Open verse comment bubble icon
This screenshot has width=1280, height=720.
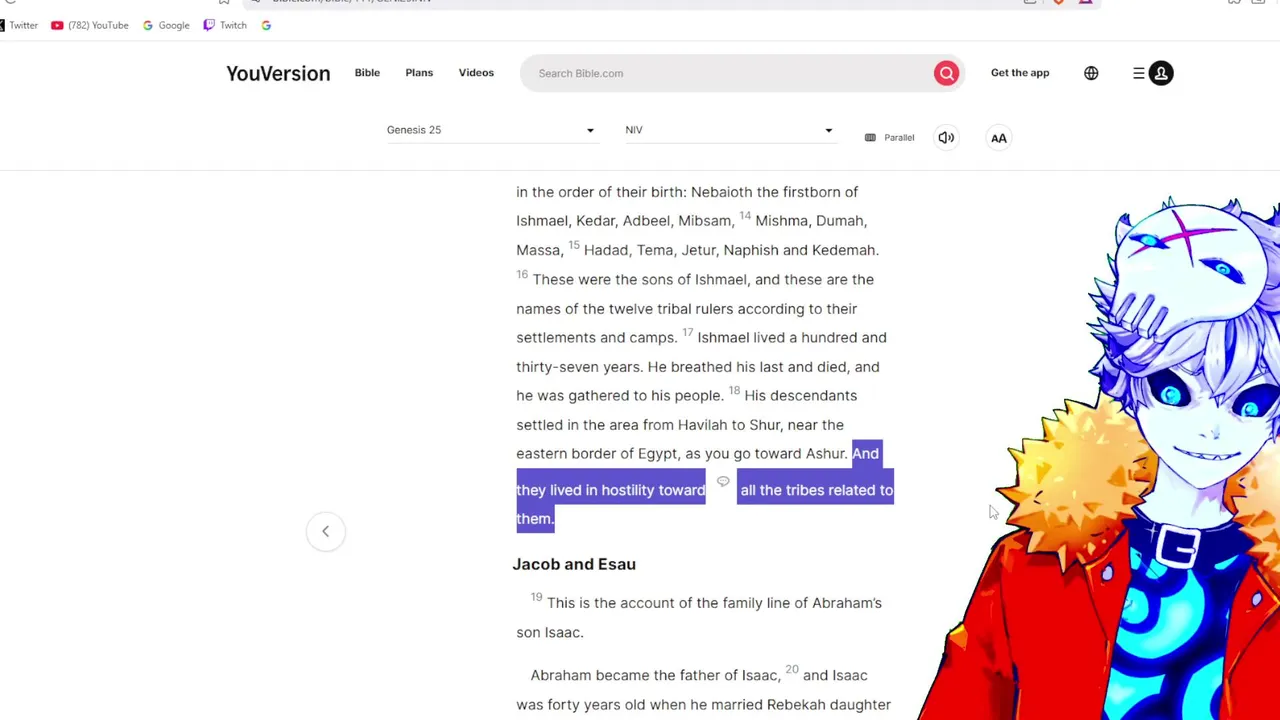pos(723,482)
